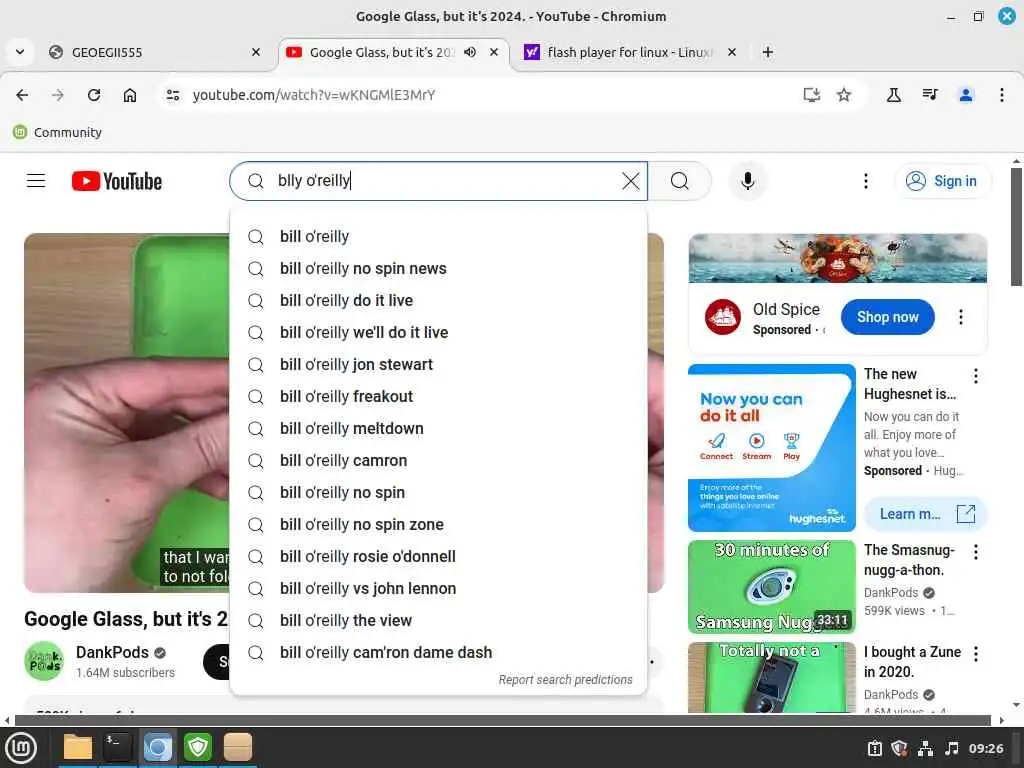Select the Google Glass YouTube tab
1024x768 pixels.
[x=394, y=52]
